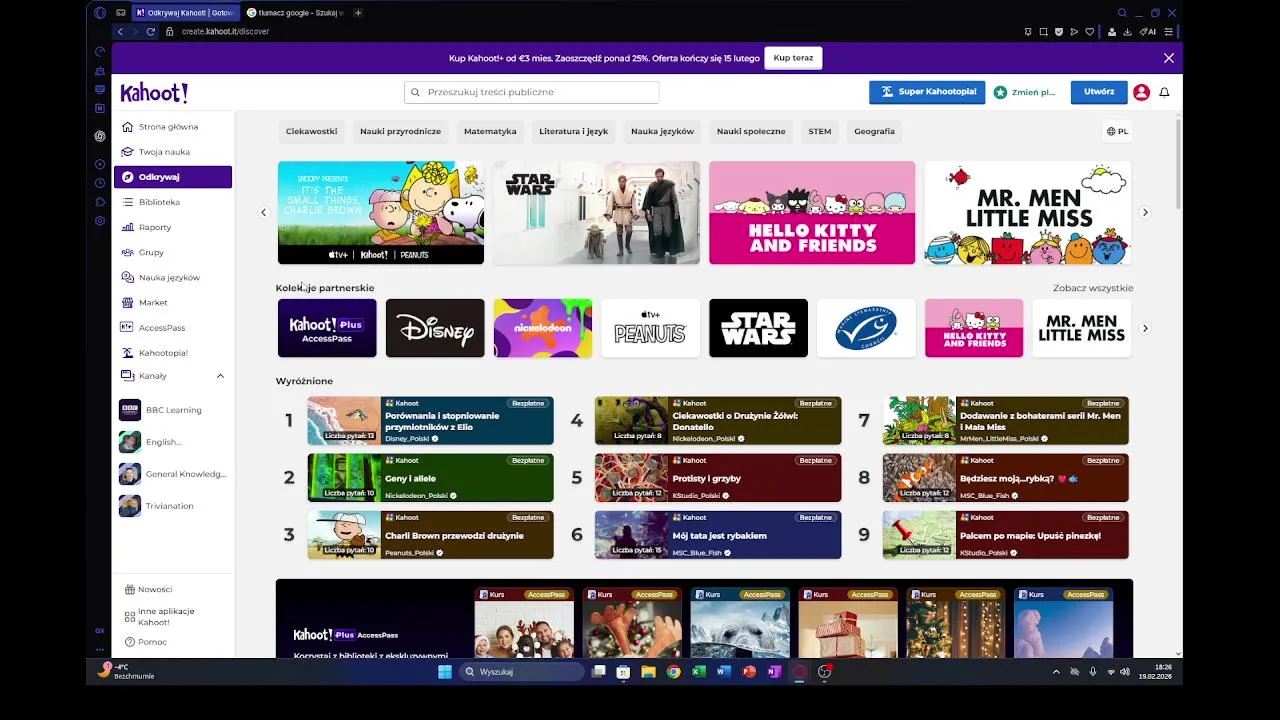Open Excel from the taskbar
The height and width of the screenshot is (720, 1280).
[x=699, y=672]
